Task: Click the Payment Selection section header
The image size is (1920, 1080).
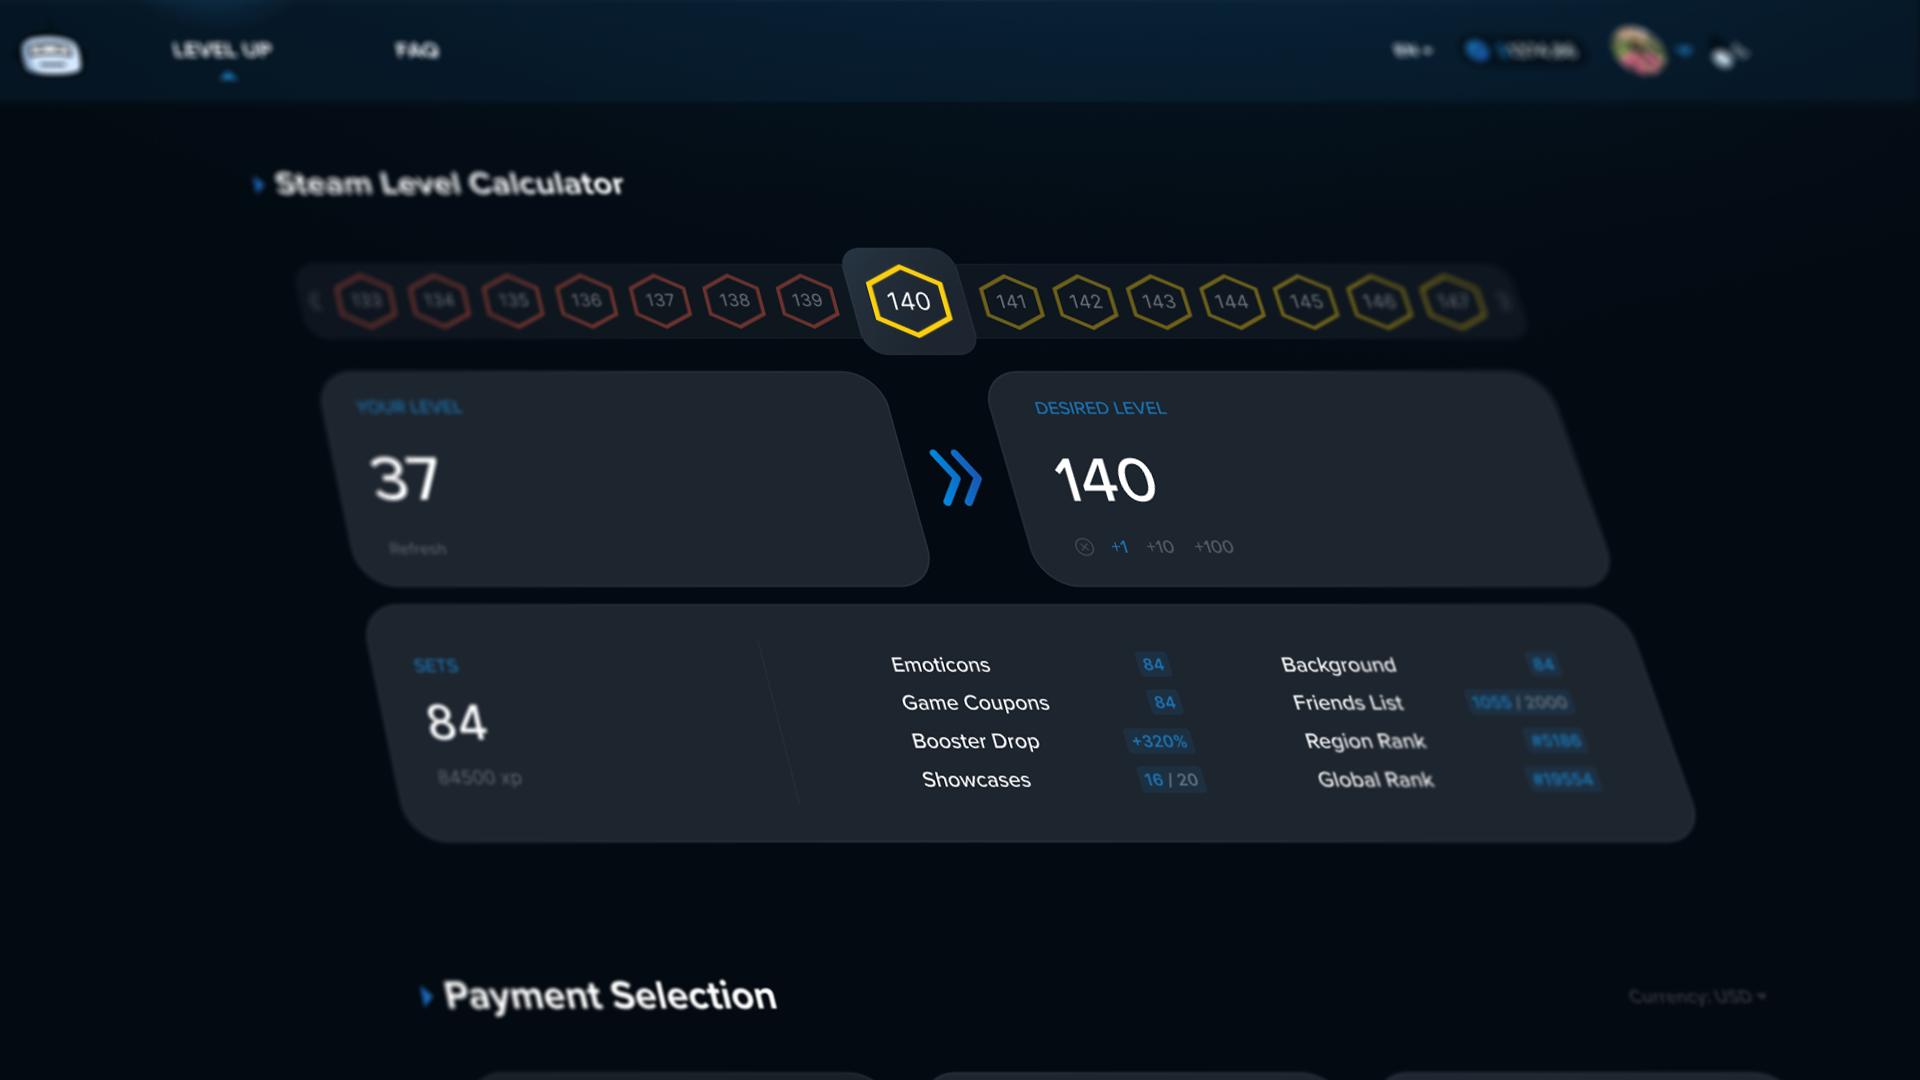Action: pyautogui.click(x=608, y=995)
